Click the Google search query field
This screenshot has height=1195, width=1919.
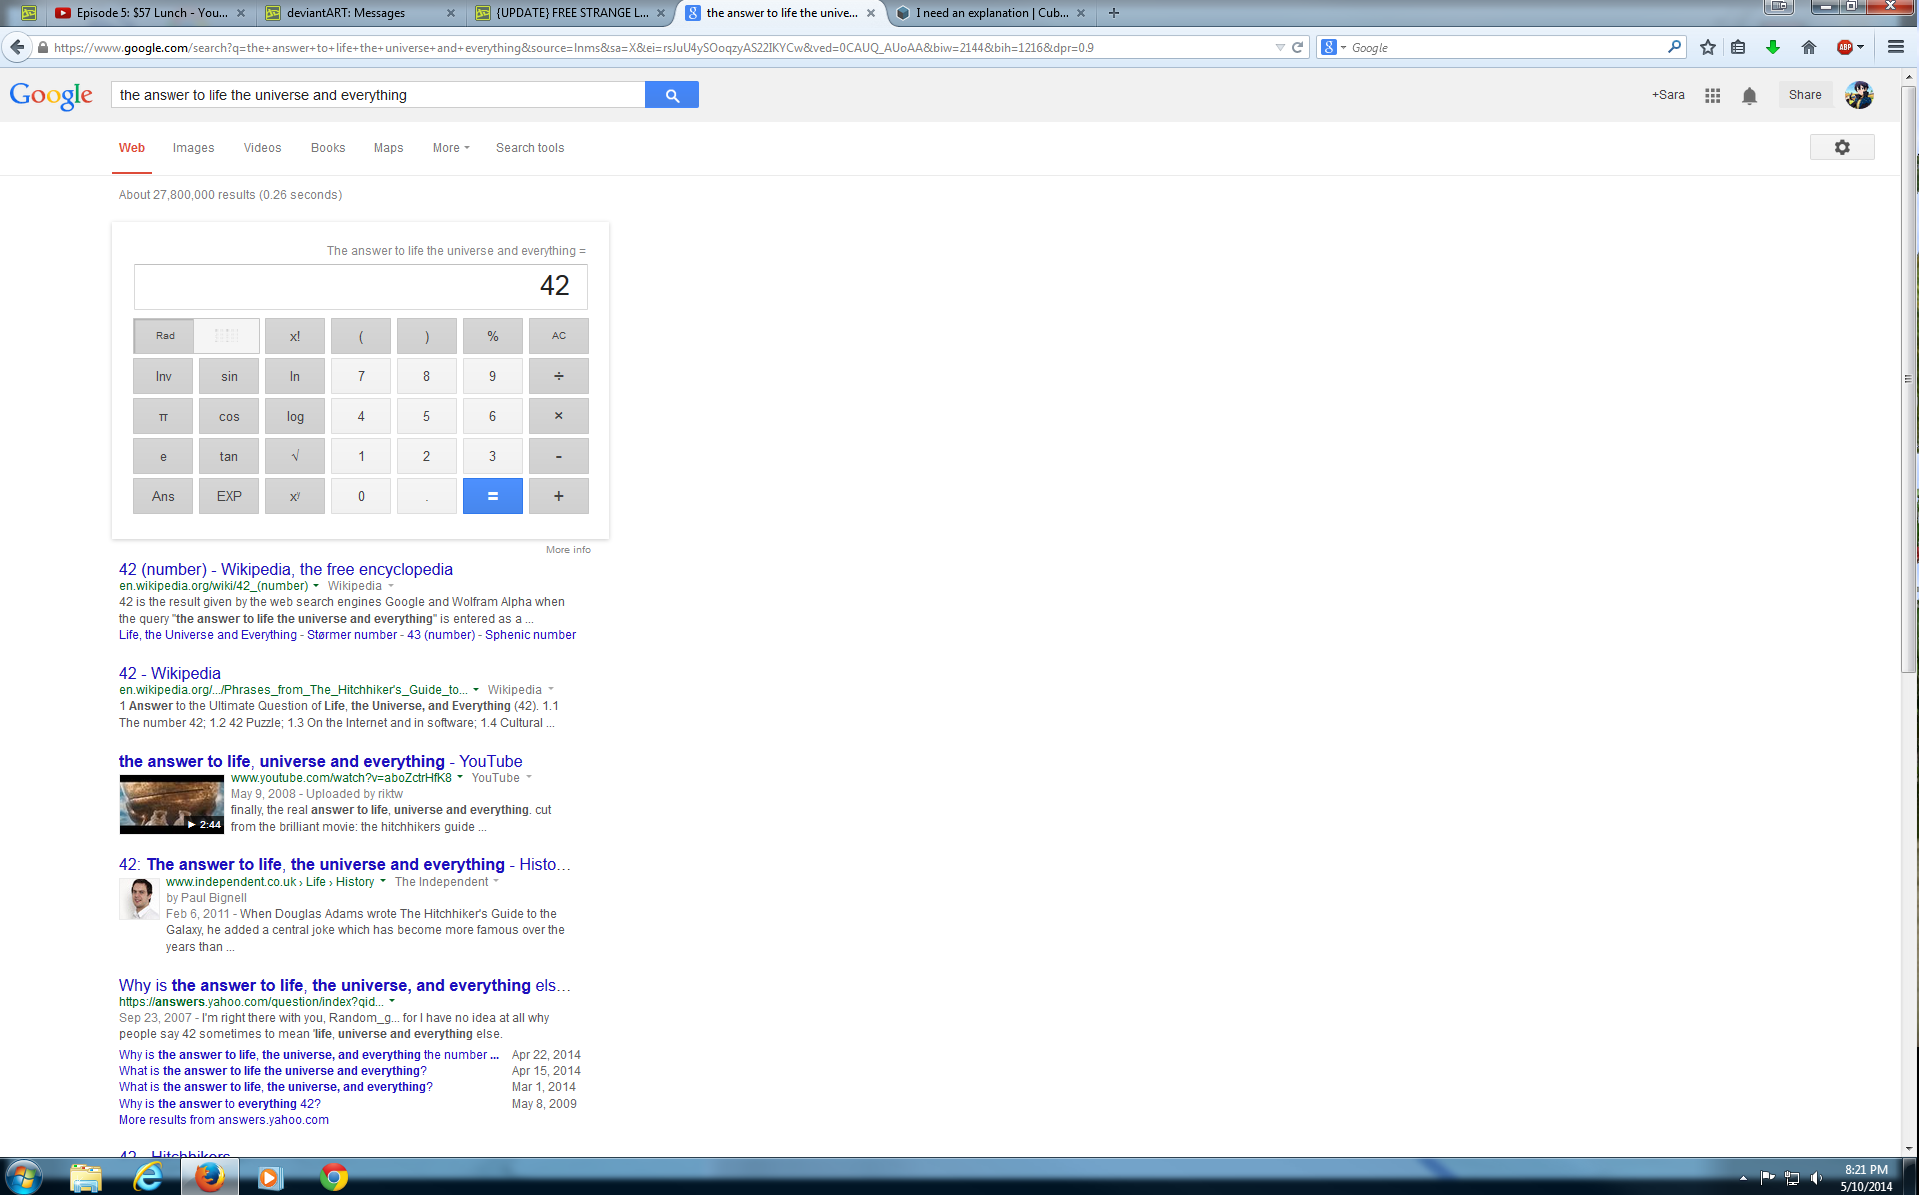[x=378, y=95]
